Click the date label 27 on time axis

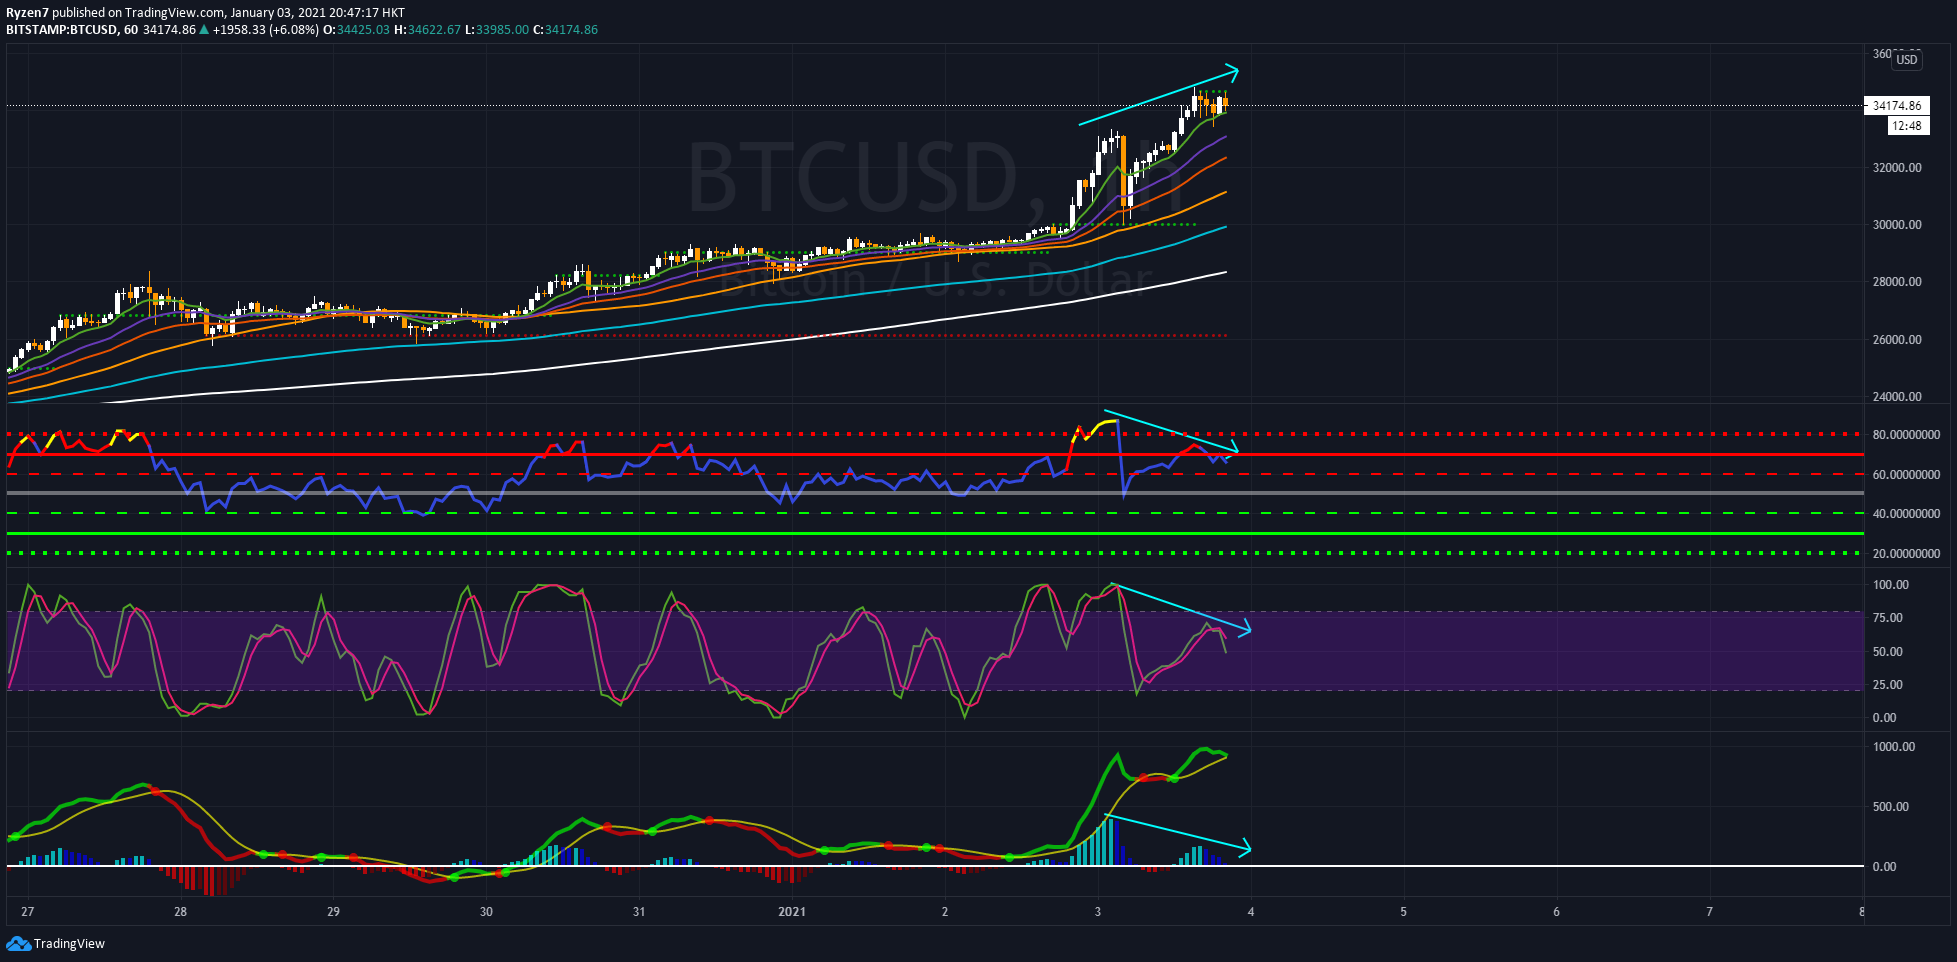point(28,912)
